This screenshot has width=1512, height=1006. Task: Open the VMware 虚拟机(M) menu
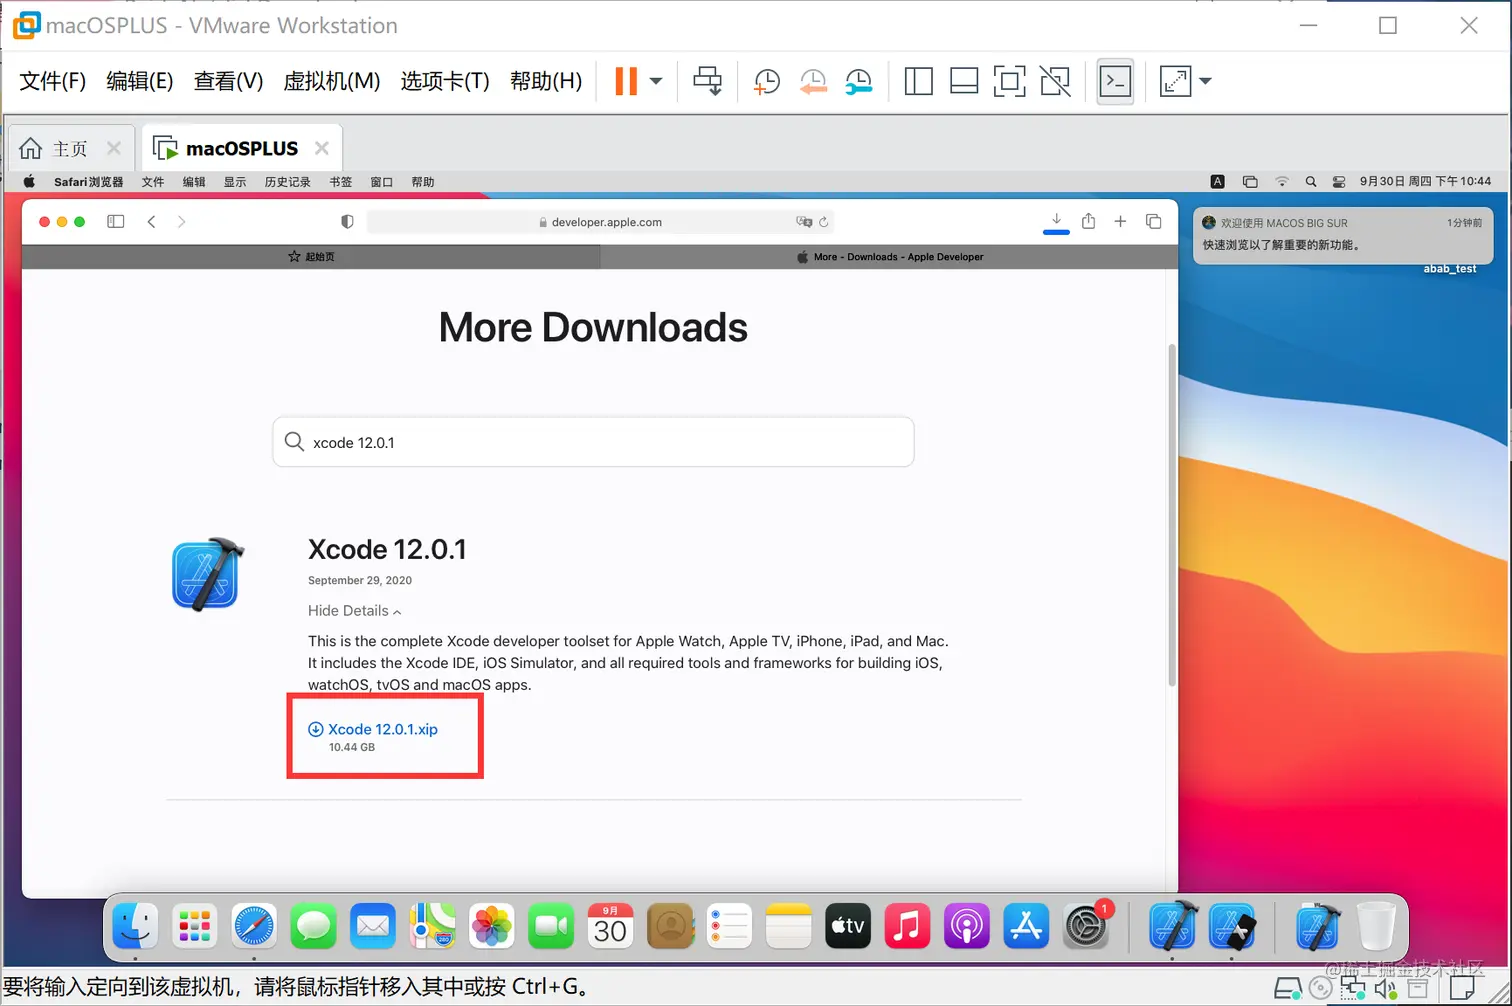coord(332,81)
